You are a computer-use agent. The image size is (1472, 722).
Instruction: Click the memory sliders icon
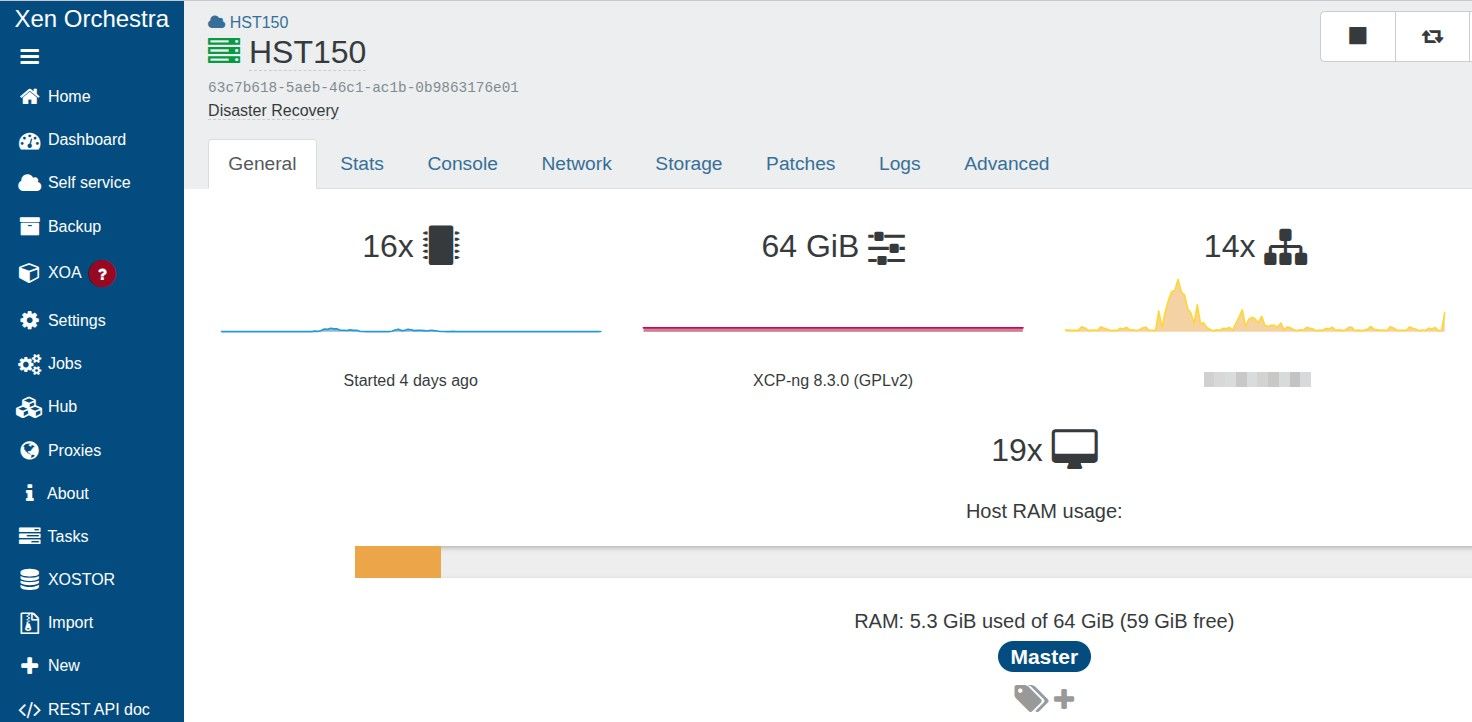886,246
